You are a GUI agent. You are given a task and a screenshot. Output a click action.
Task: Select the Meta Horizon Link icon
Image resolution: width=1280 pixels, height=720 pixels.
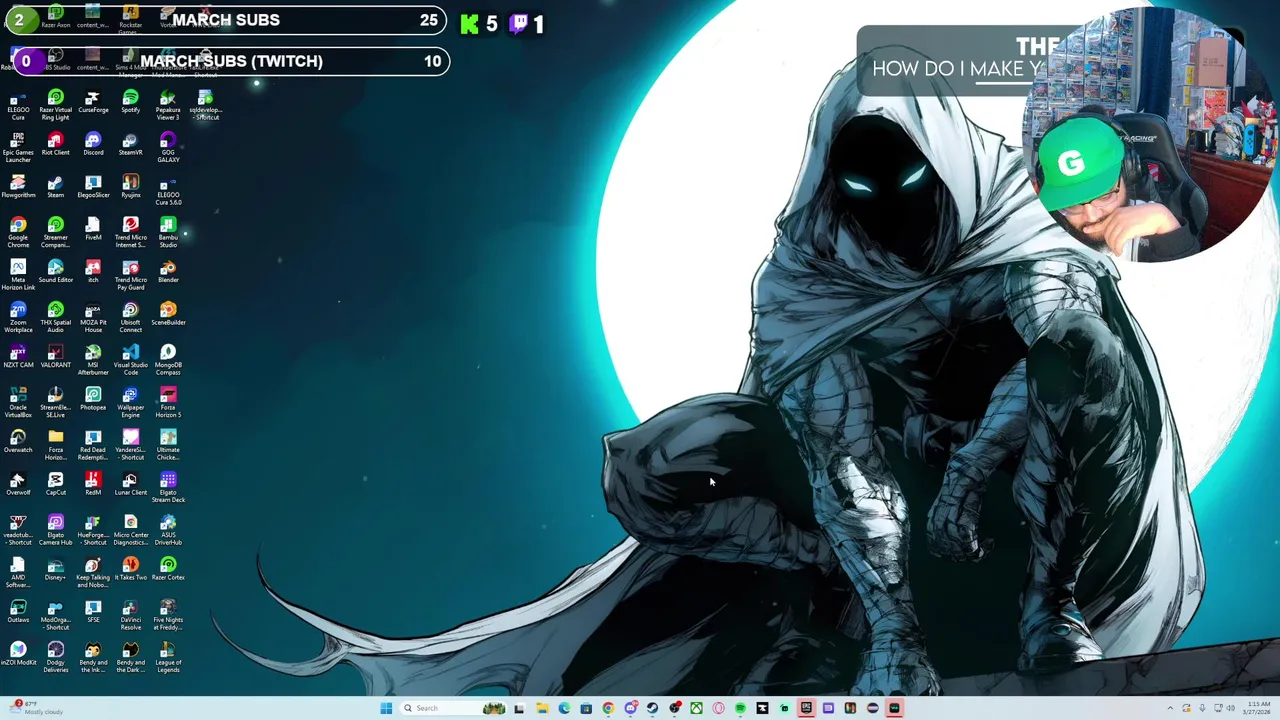(x=18, y=274)
